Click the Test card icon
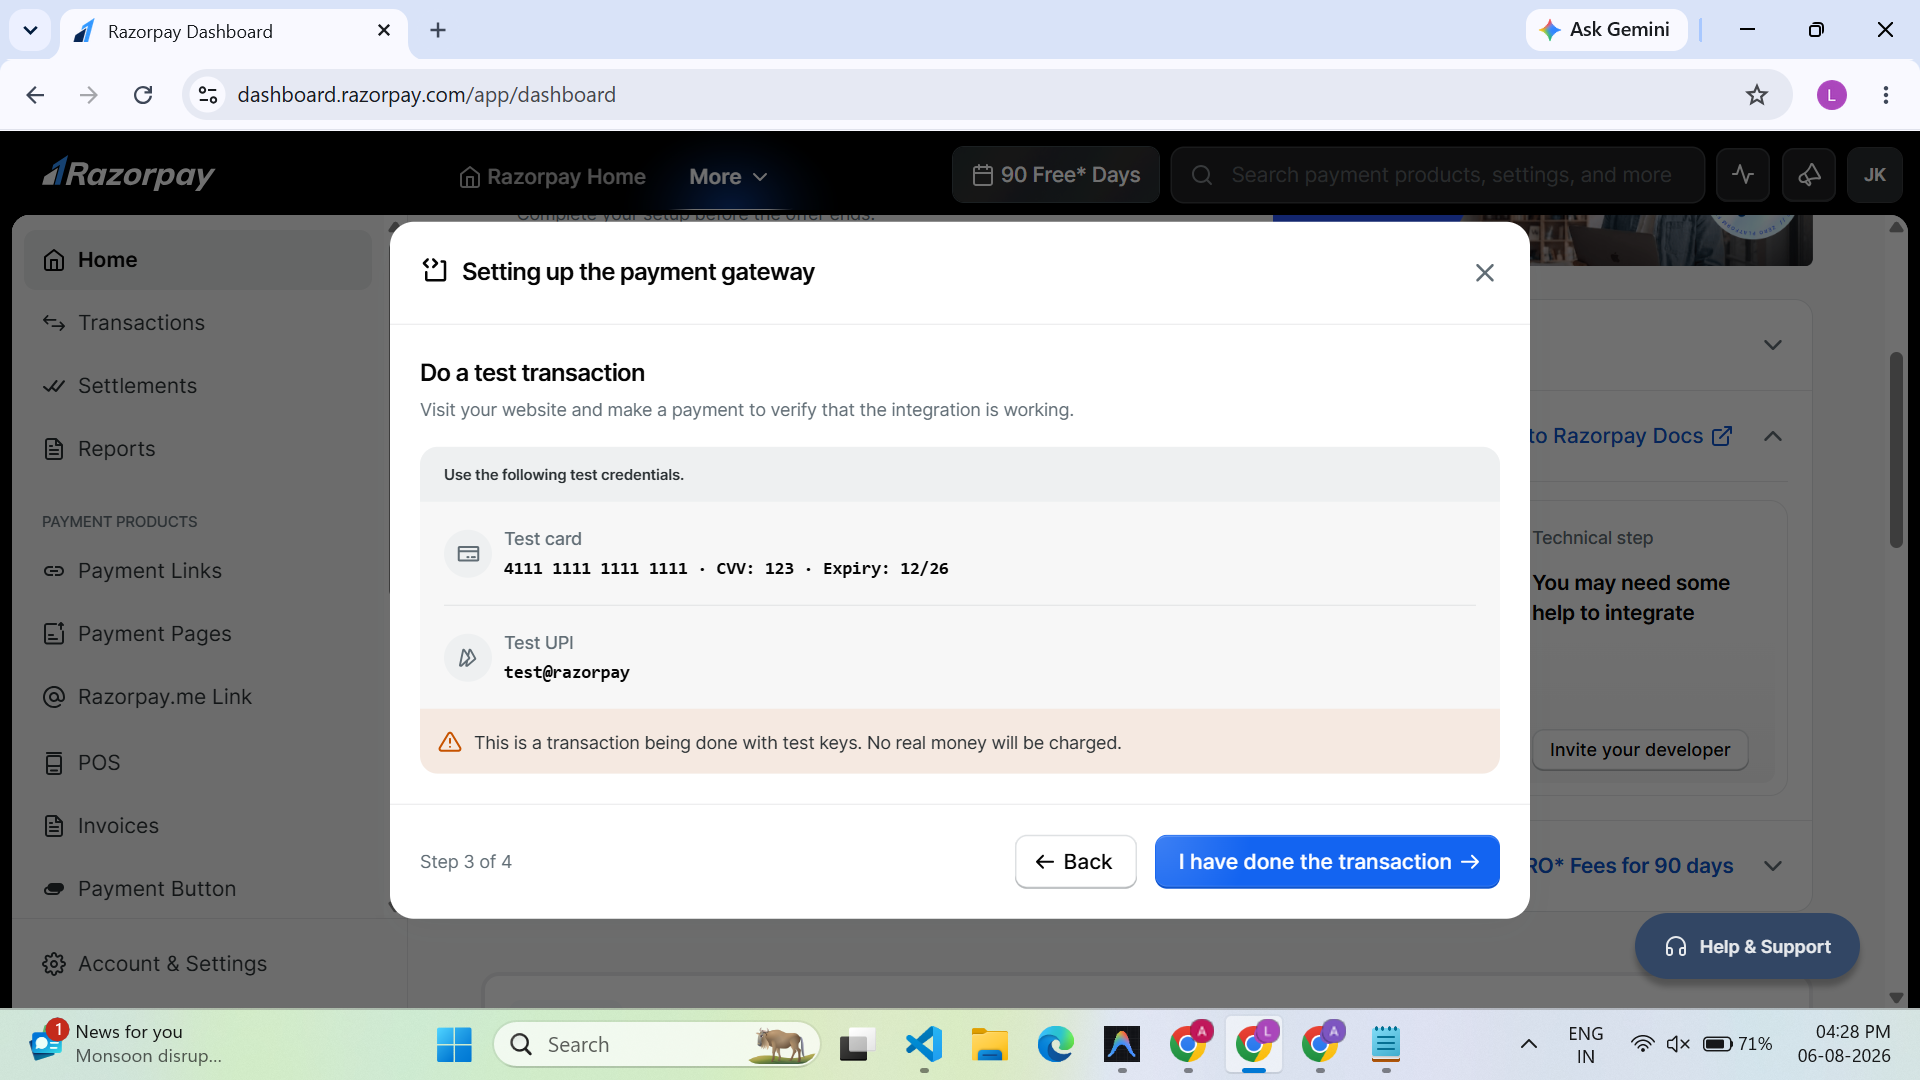The image size is (1920, 1080). pyautogui.click(x=468, y=554)
